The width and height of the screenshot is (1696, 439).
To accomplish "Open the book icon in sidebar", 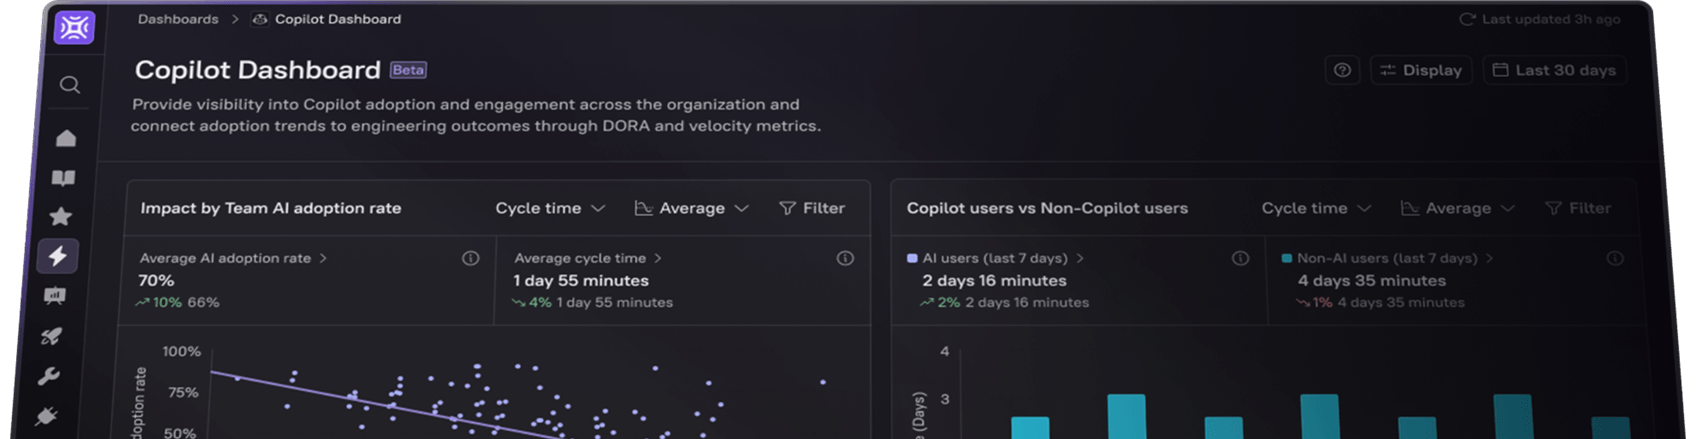I will [x=63, y=178].
